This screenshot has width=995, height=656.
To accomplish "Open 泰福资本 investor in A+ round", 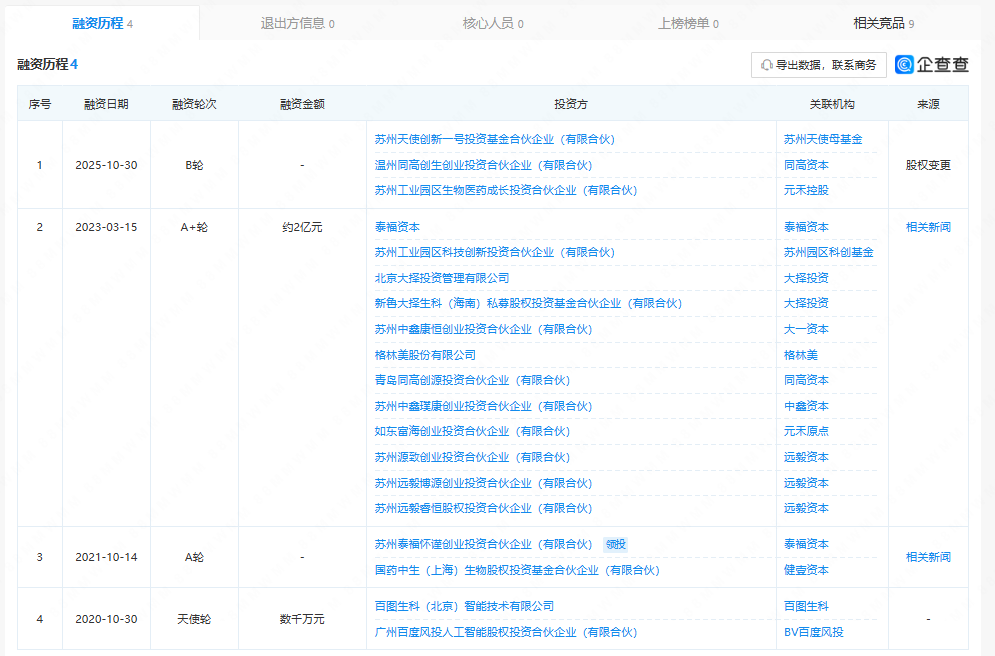I will 397,227.
